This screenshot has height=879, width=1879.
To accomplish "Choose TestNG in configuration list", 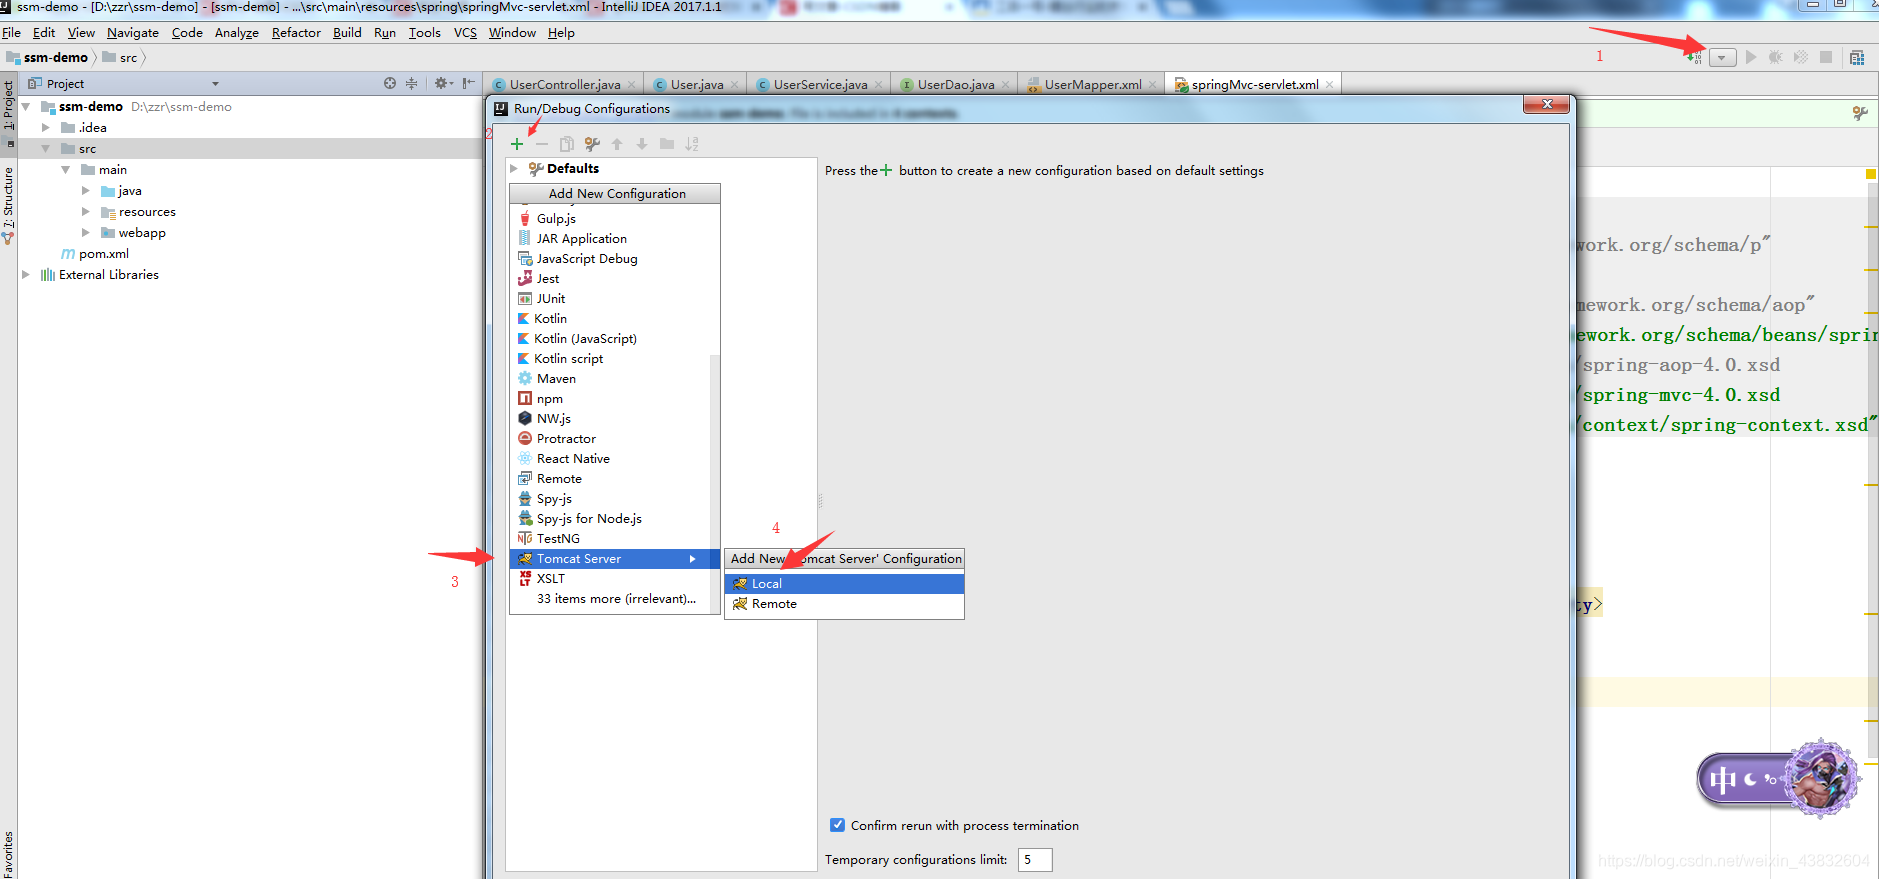I will (610, 539).
